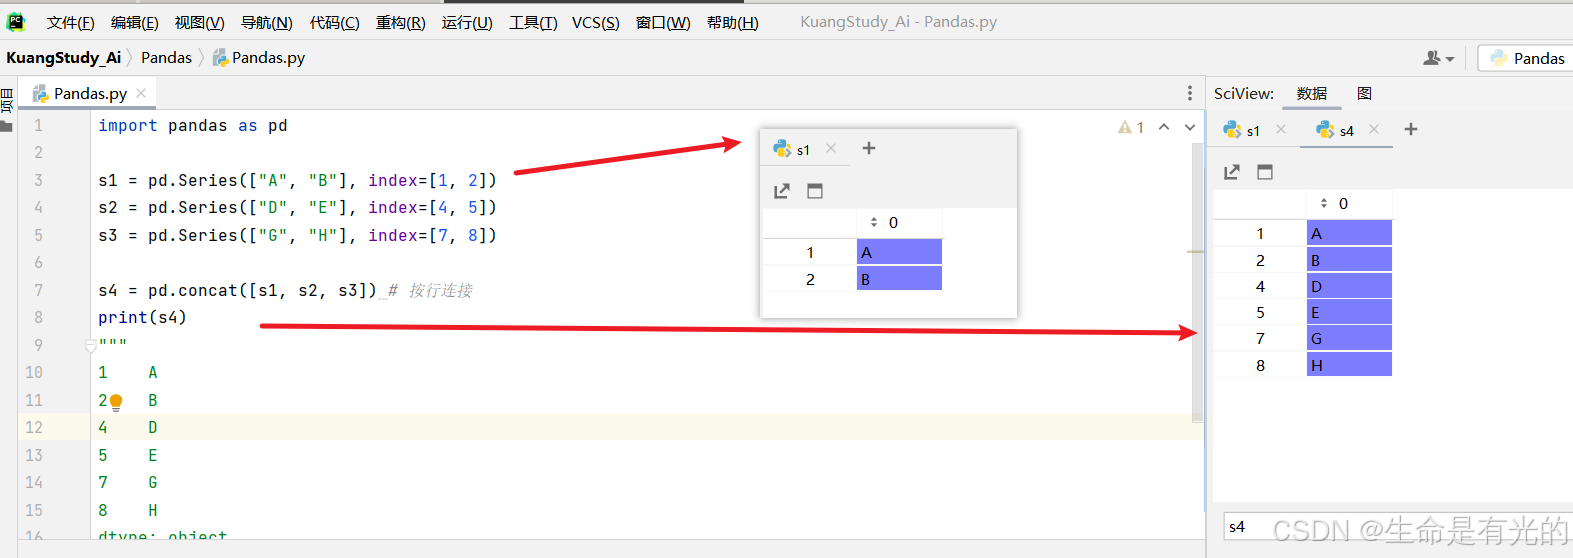This screenshot has height=558, width=1573.
Task: Open SciView s4 data in external window
Action: coord(1232,172)
